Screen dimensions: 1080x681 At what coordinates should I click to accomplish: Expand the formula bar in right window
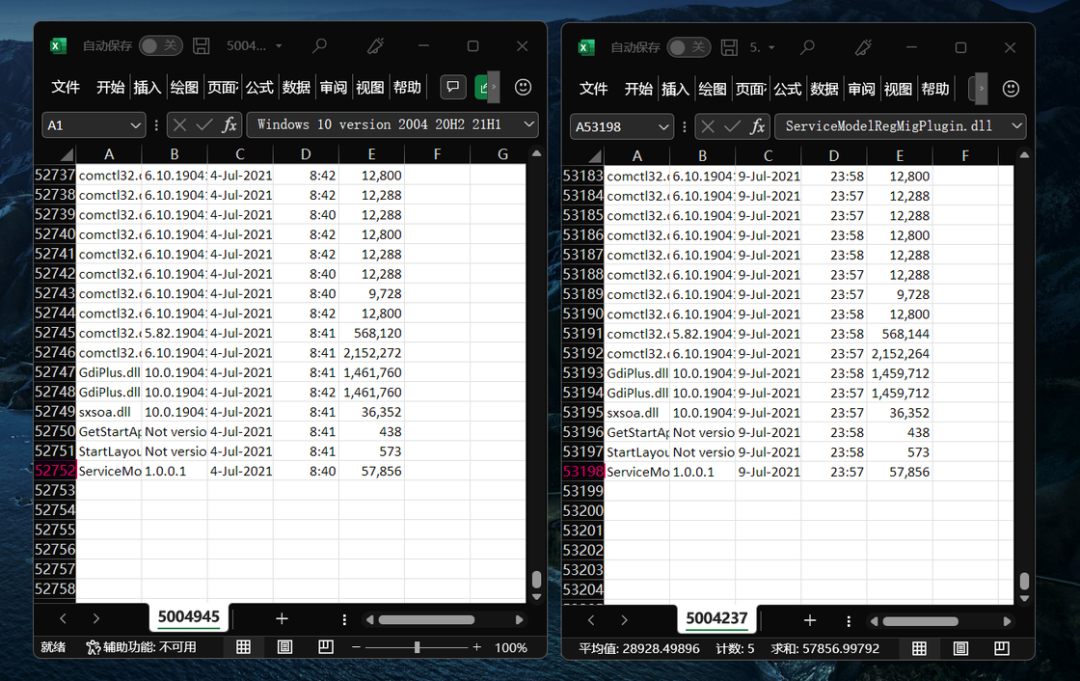pyautogui.click(x=1017, y=126)
